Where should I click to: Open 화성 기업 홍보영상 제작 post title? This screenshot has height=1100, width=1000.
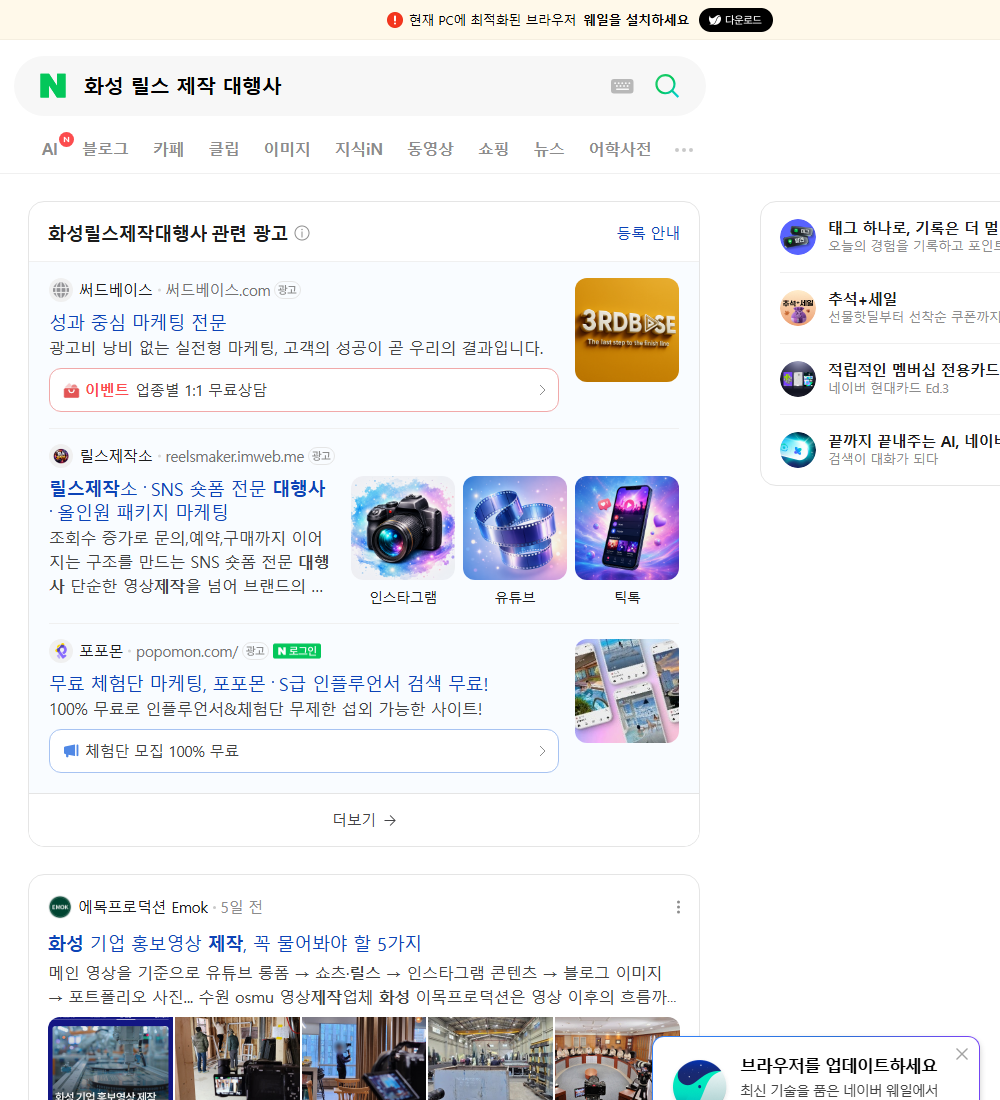pyautogui.click(x=234, y=943)
